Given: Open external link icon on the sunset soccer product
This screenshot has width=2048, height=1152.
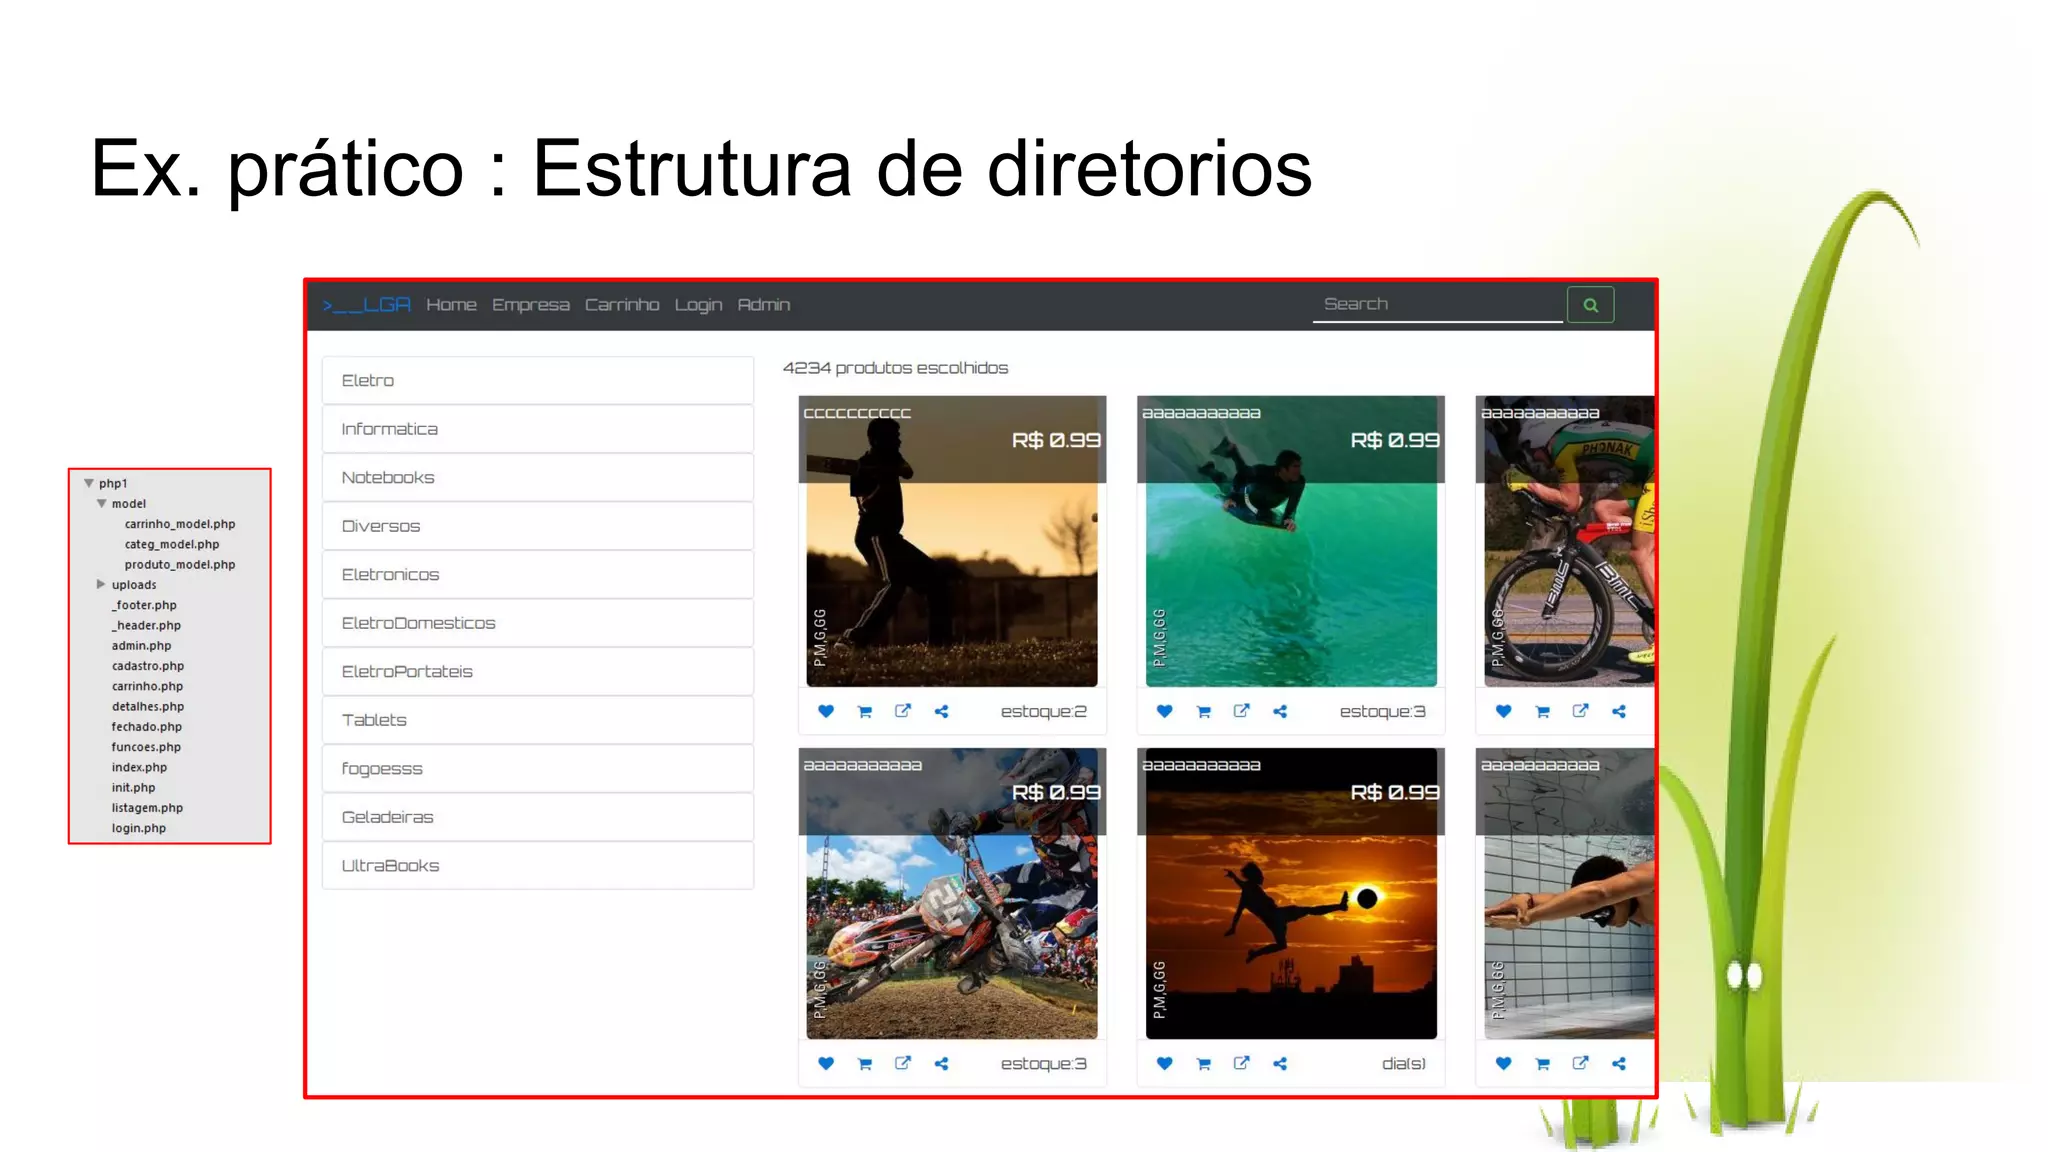Looking at the screenshot, I should [1242, 1063].
